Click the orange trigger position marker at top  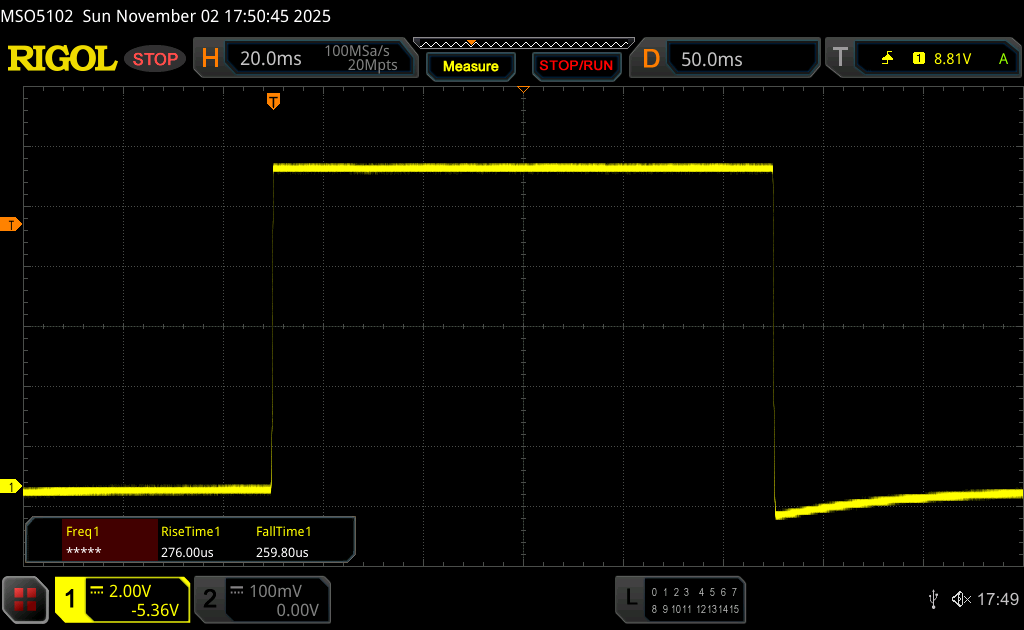tap(273, 101)
